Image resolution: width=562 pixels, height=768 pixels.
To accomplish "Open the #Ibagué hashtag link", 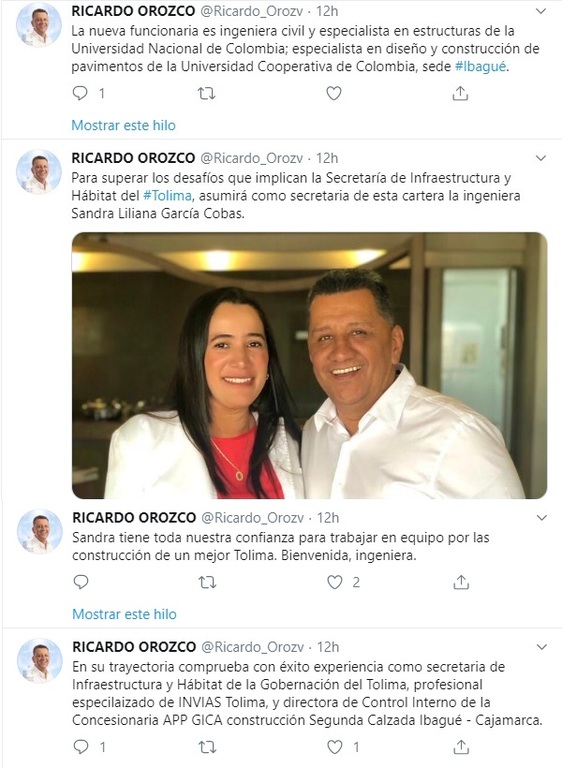I will [480, 67].
